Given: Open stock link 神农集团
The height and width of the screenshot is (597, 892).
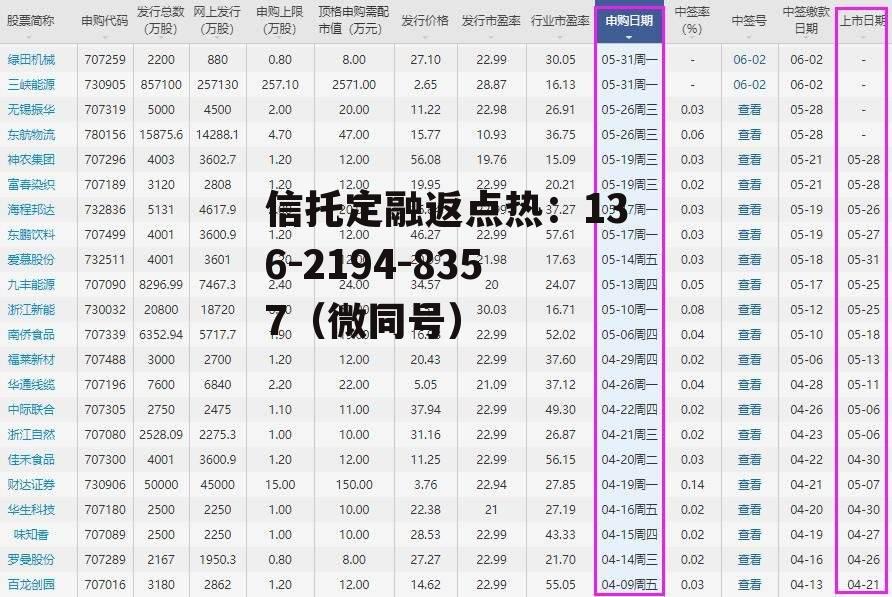Looking at the screenshot, I should click(31, 159).
